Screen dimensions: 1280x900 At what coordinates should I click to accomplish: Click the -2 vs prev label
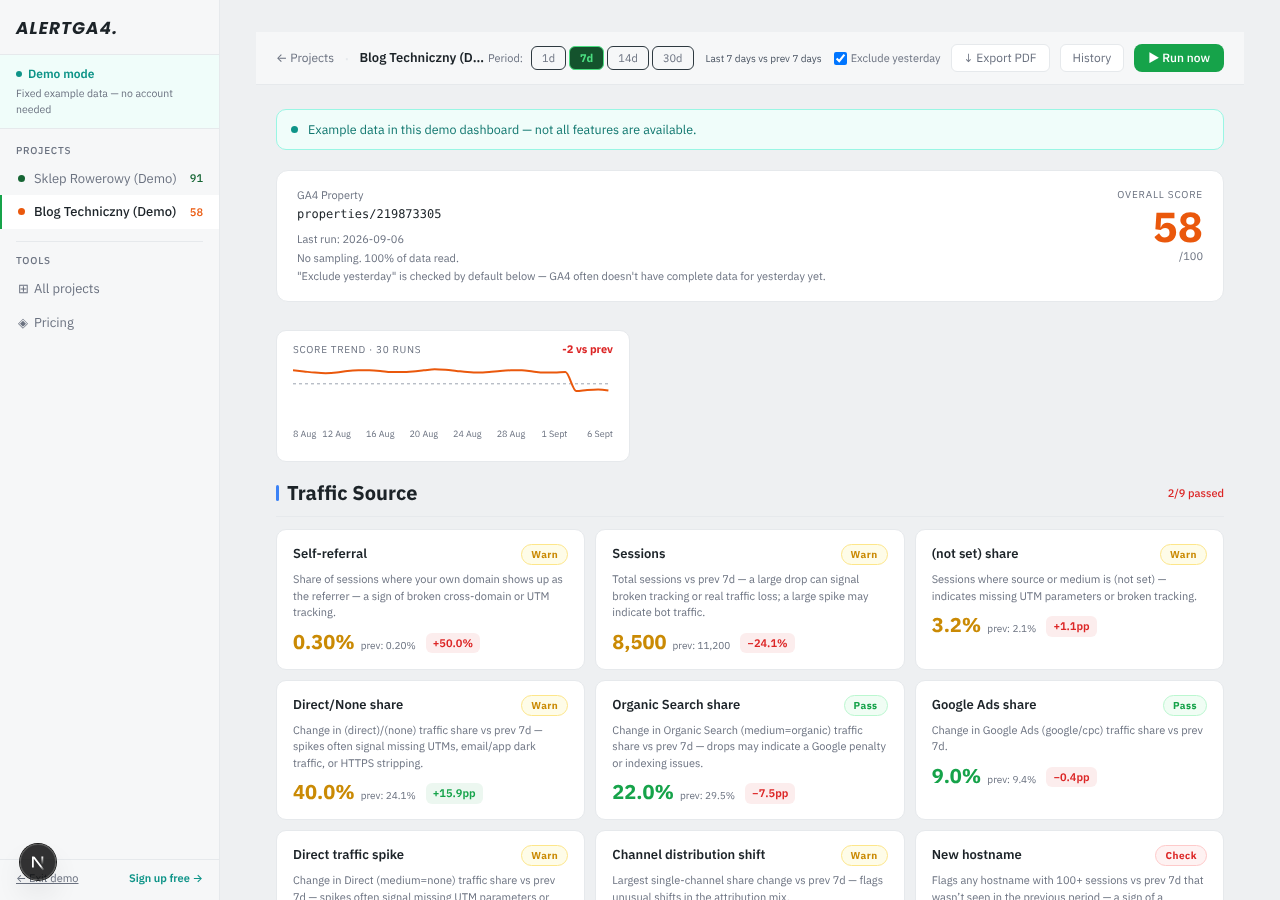click(x=587, y=349)
